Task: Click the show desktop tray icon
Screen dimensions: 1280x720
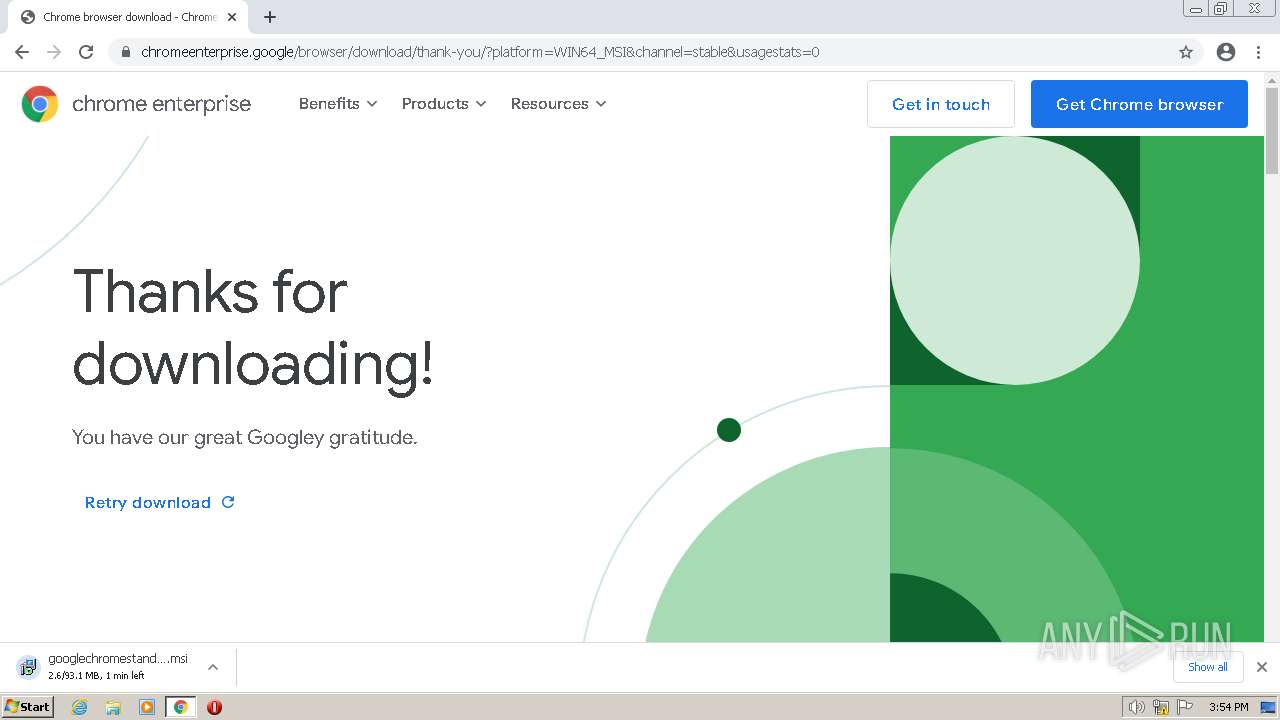Action: 1268,707
